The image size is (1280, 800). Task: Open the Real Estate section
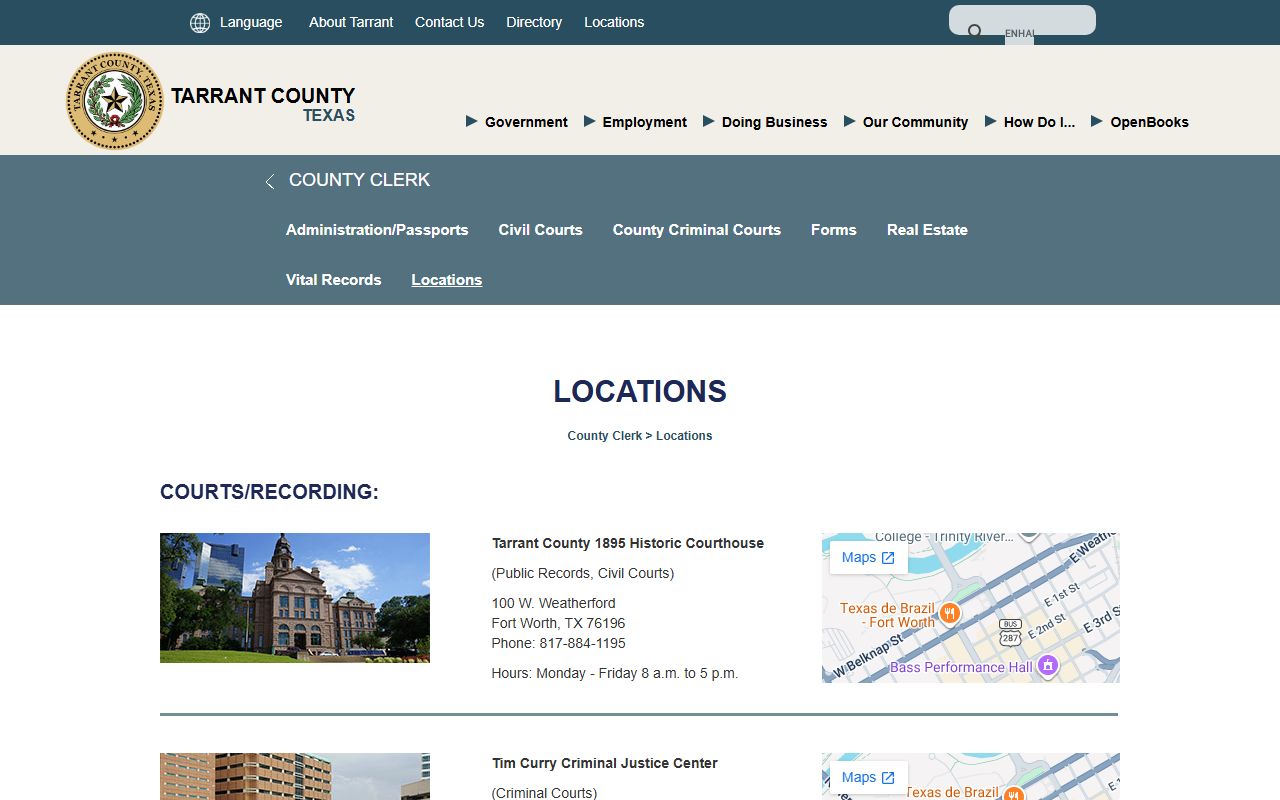pyautogui.click(x=927, y=230)
